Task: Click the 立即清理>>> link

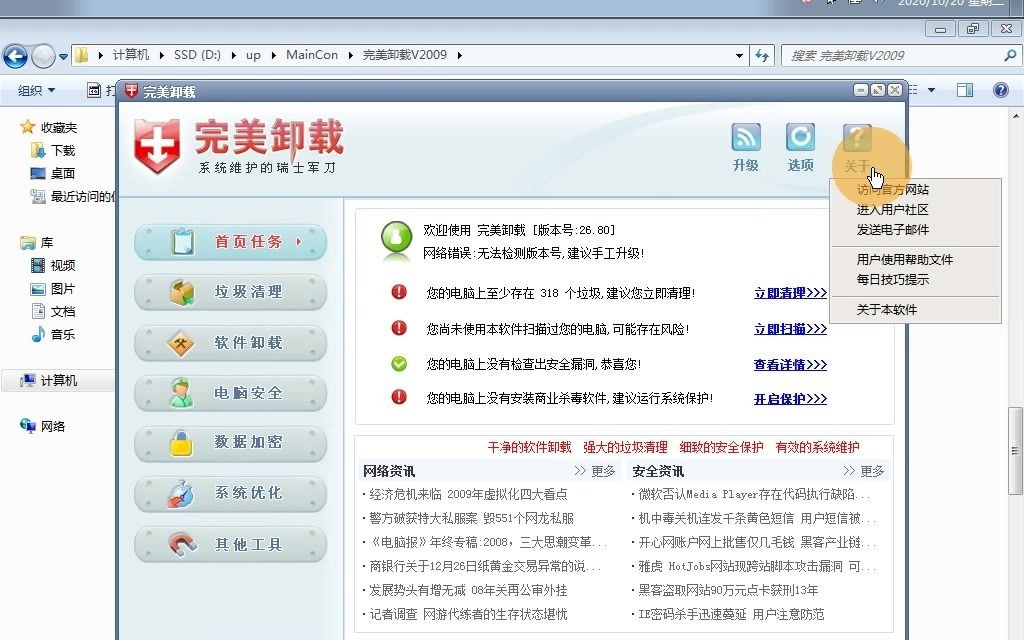Action: tap(789, 292)
